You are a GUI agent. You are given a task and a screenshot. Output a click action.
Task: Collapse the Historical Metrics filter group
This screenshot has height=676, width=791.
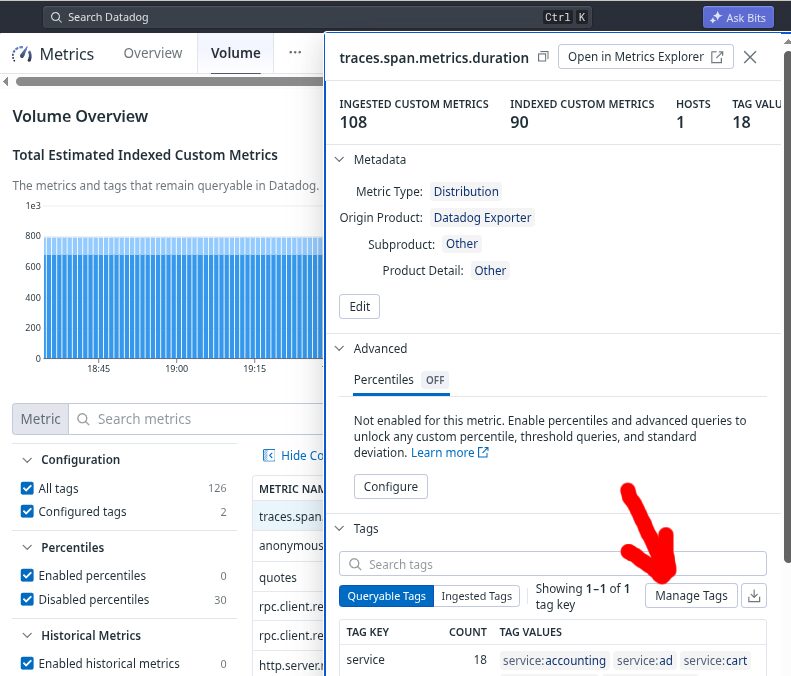[27, 636]
